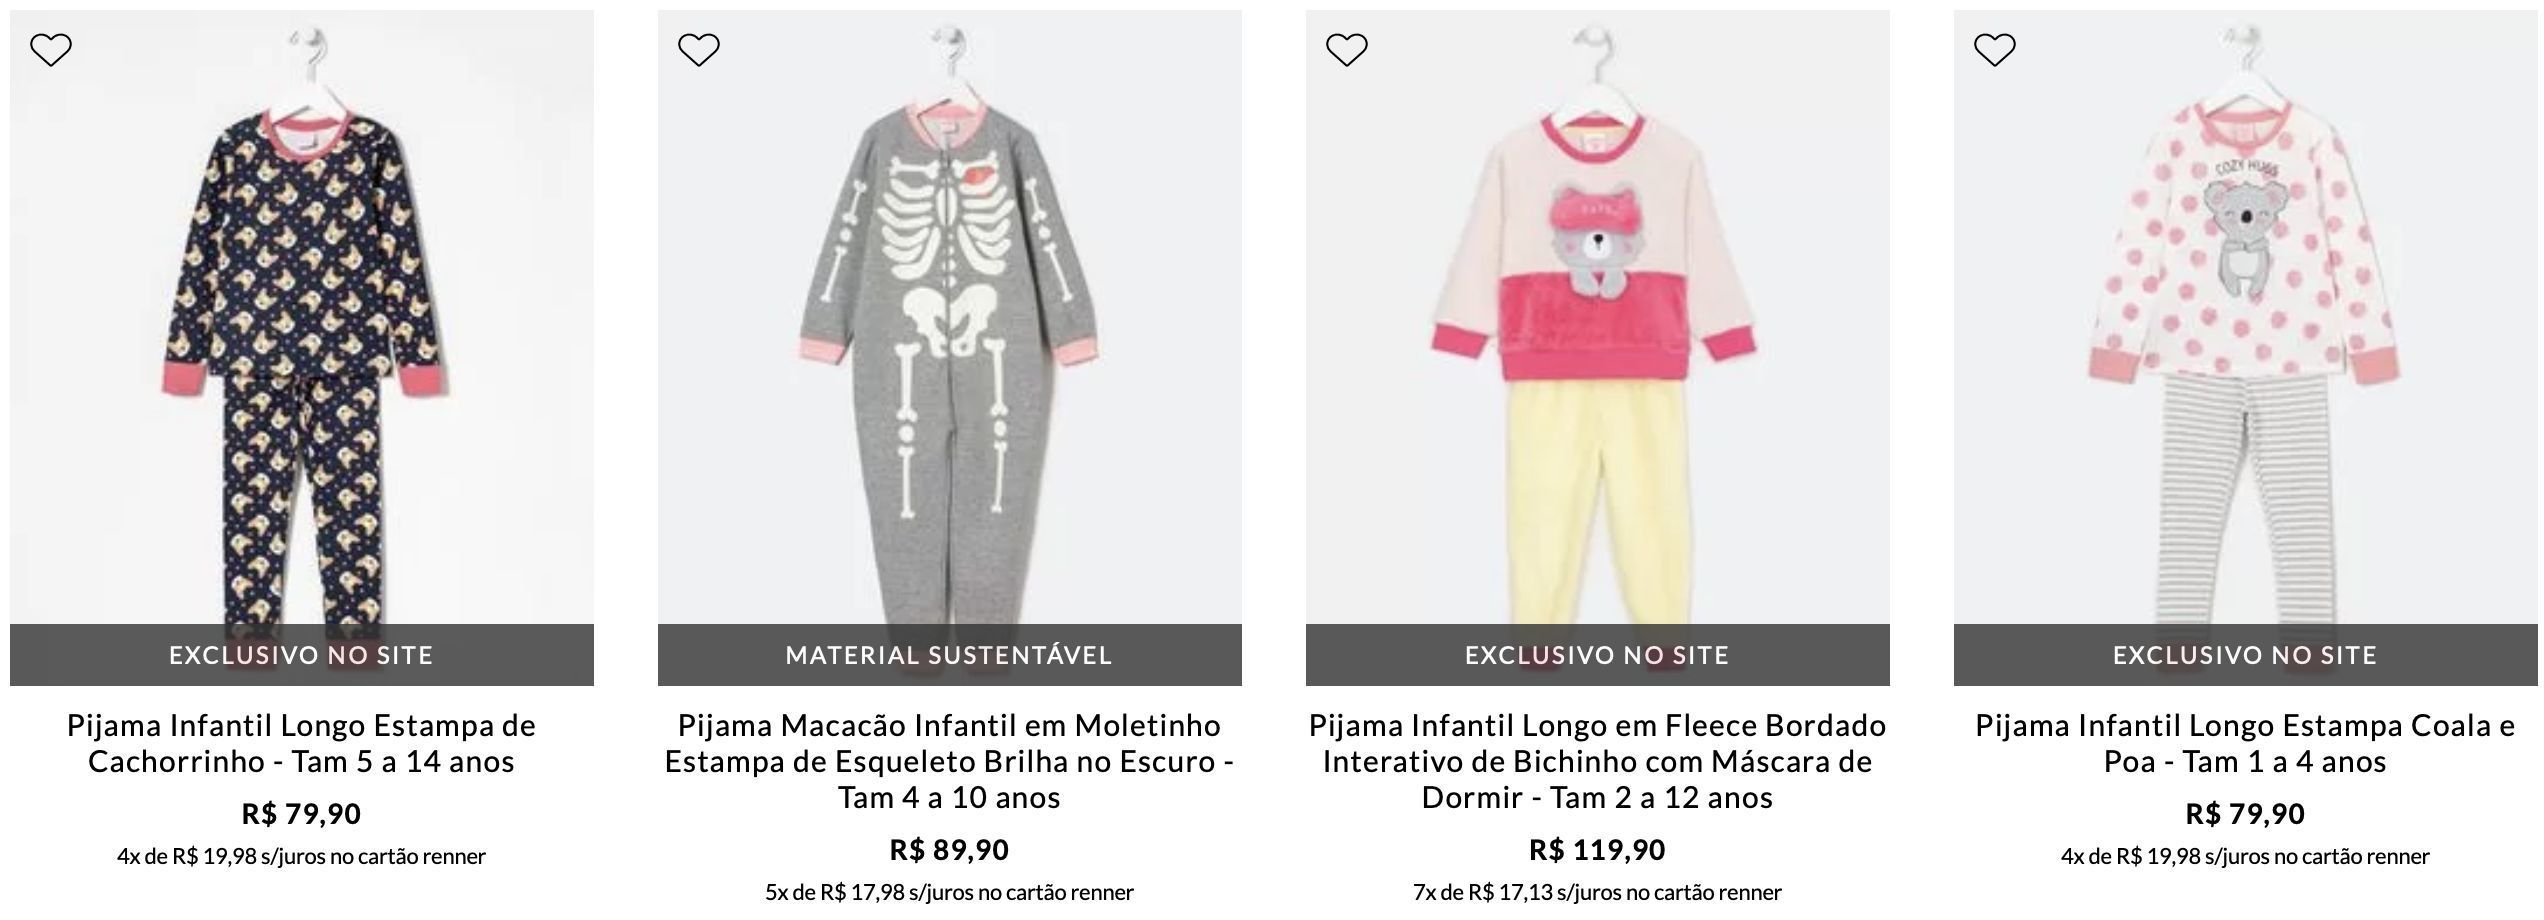Add fleece sleep mask pajama to wishlist heart
Screen dimensions: 2544x920
[x=1347, y=49]
